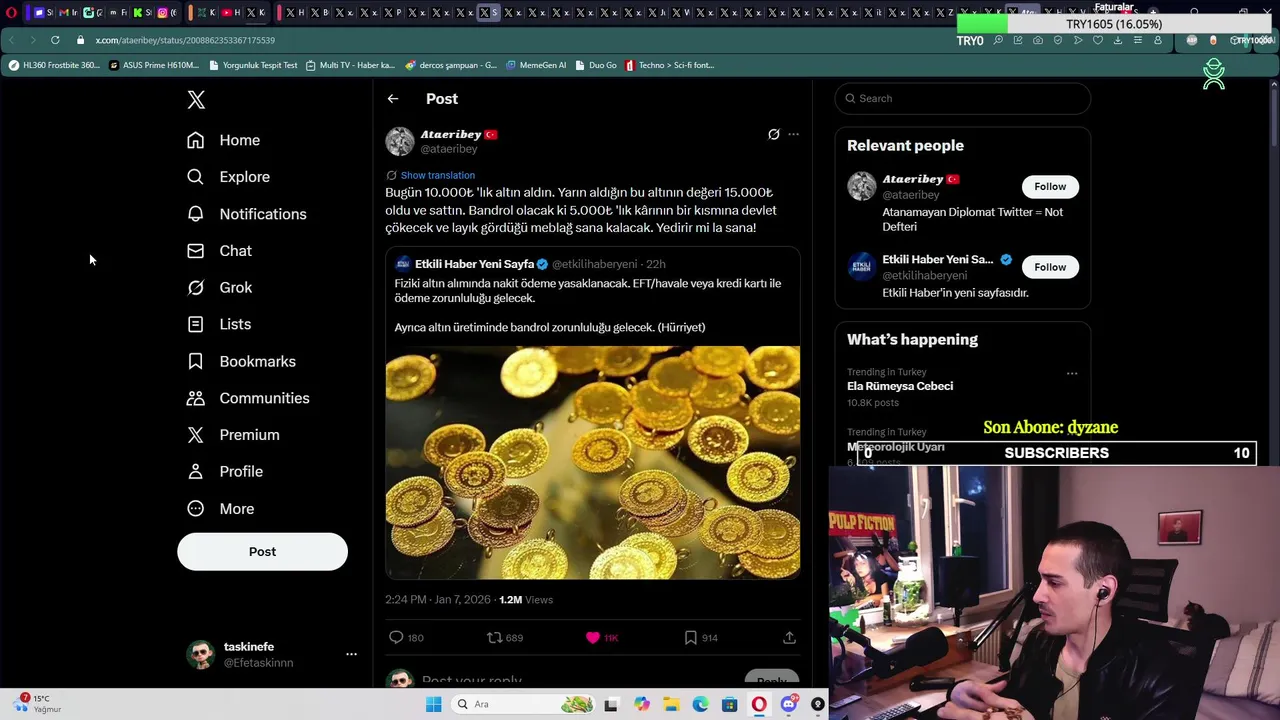Click the Opera icon on taskbar
The height and width of the screenshot is (720, 1280).
pos(759,704)
